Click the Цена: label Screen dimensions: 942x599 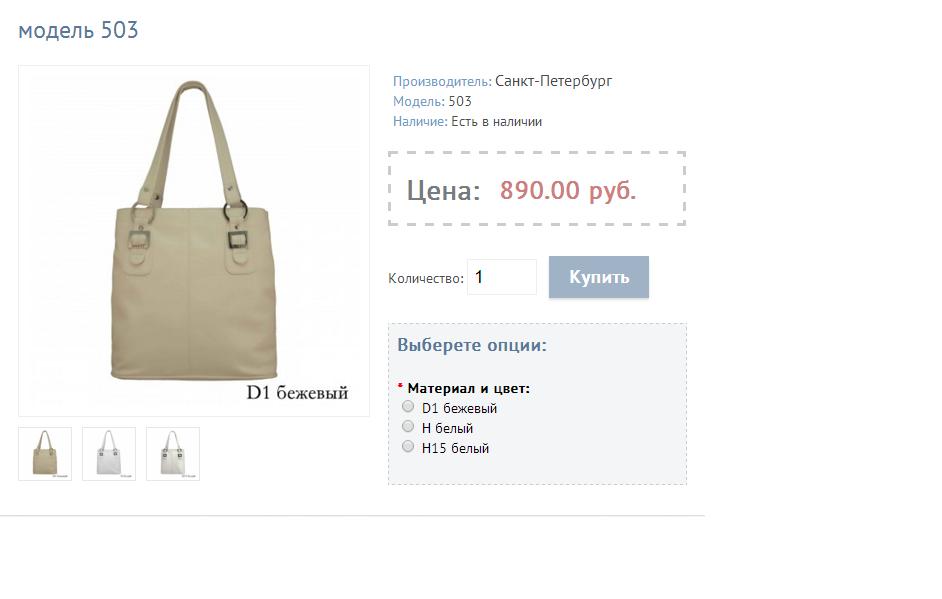click(x=443, y=190)
